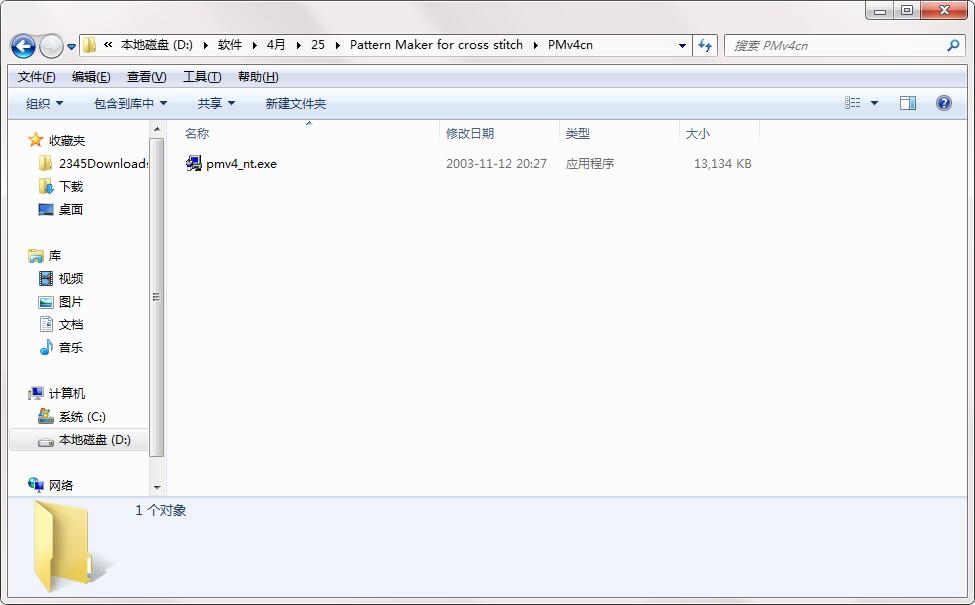
Task: Click the change view icon
Action: tap(853, 103)
